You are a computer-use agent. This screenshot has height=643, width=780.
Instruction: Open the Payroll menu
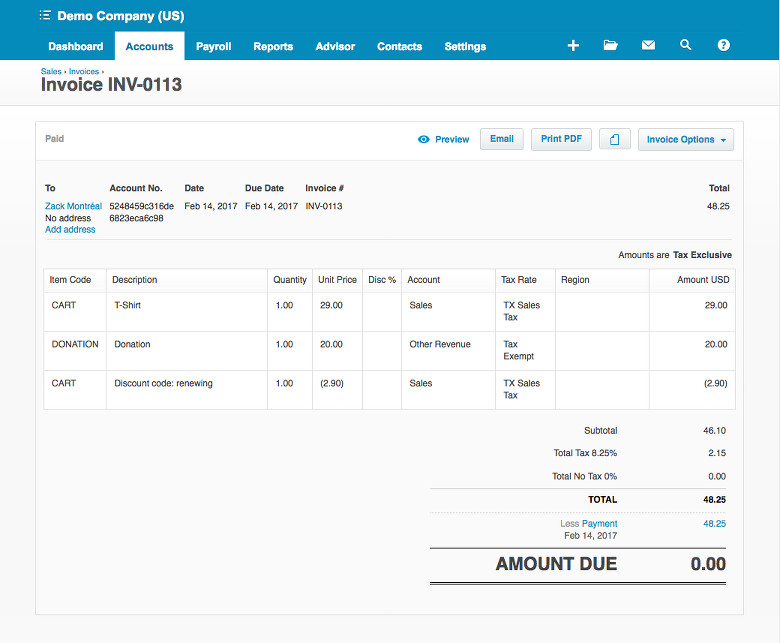click(213, 46)
